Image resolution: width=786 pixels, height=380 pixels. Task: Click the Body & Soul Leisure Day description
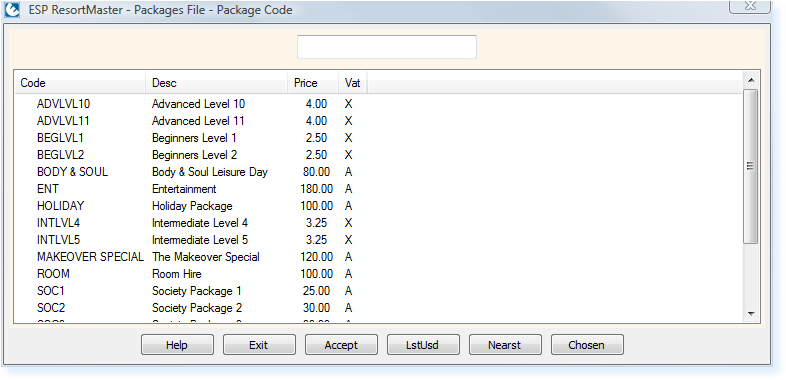[210, 172]
